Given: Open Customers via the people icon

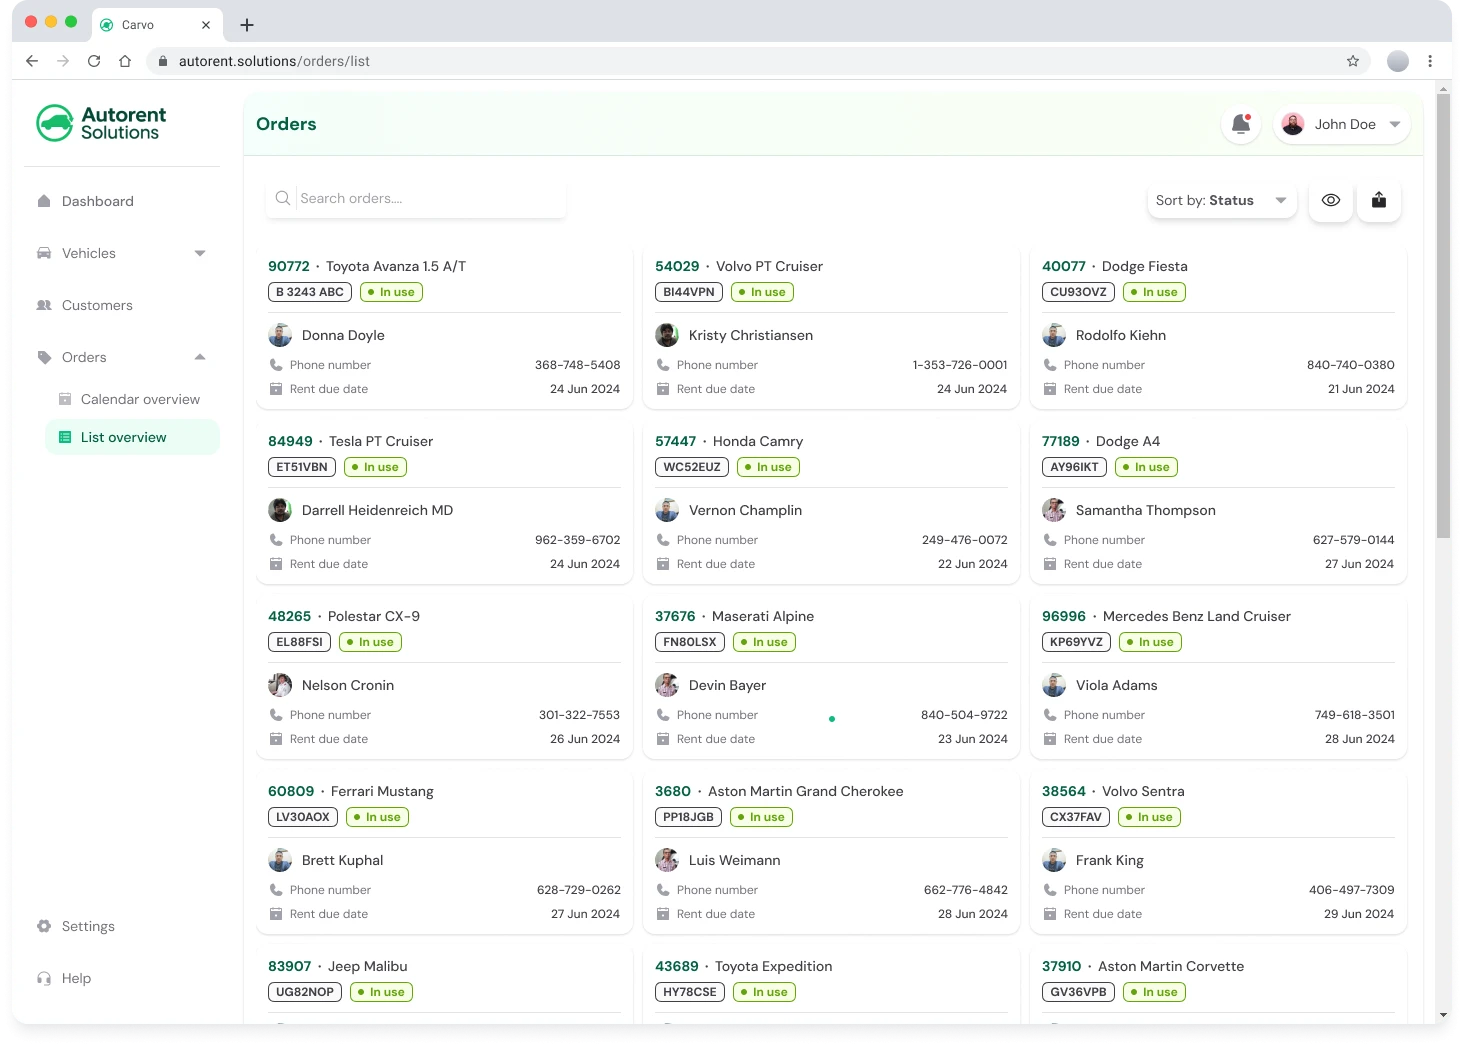Looking at the screenshot, I should [x=44, y=305].
